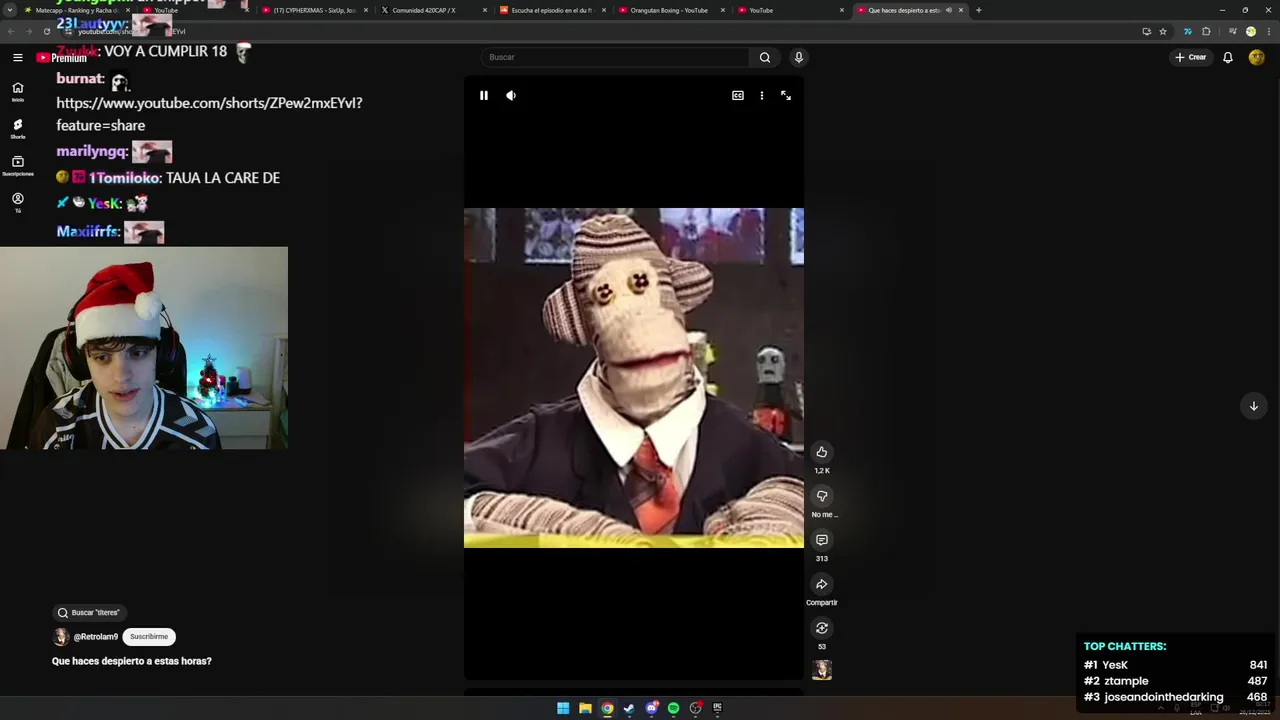The height and width of the screenshot is (720, 1280).
Task: Open the Windows Start menu
Action: click(x=563, y=708)
